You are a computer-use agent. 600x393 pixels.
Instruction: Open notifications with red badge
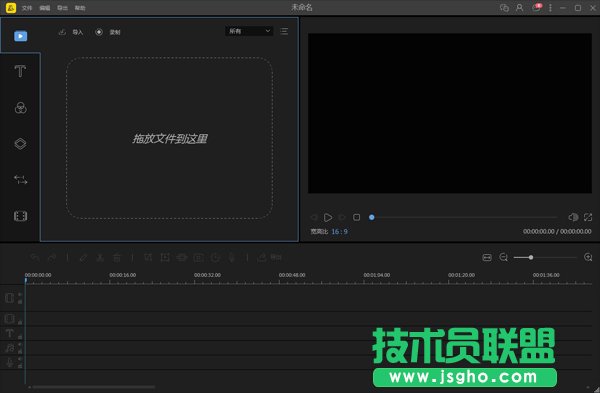point(536,8)
